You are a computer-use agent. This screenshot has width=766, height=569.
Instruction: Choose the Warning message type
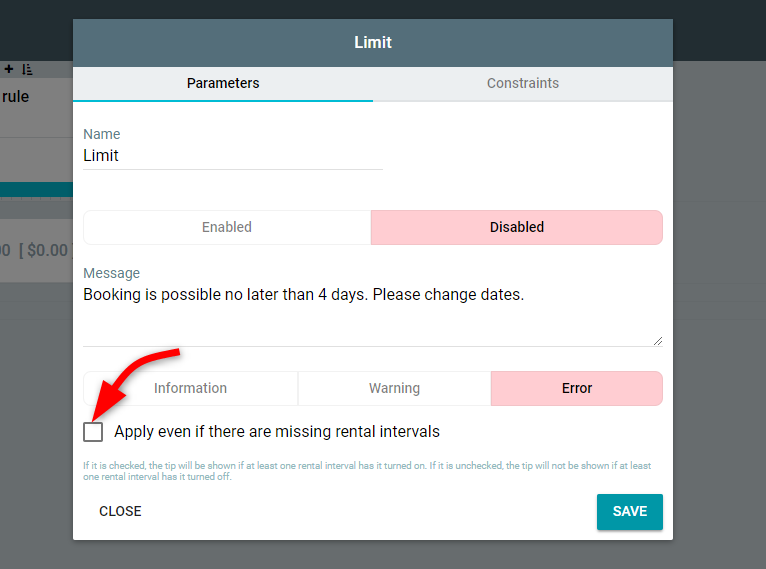click(394, 388)
